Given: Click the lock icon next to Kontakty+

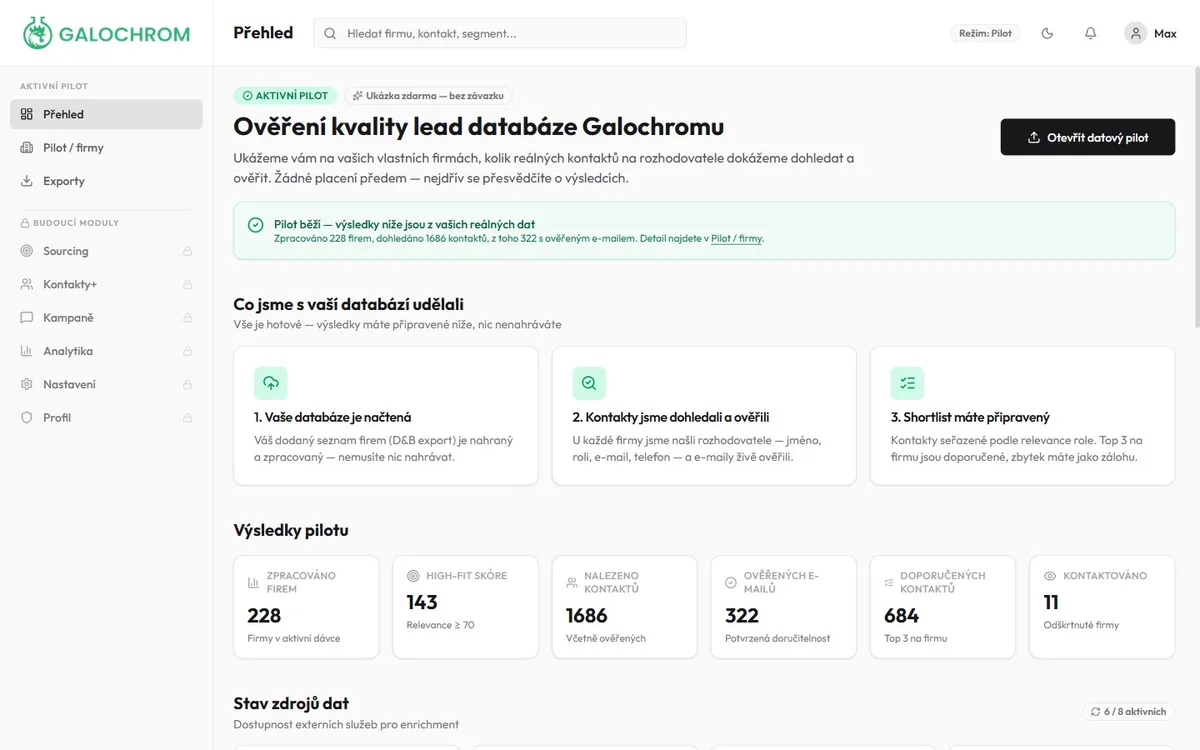Looking at the screenshot, I should pos(187,285).
